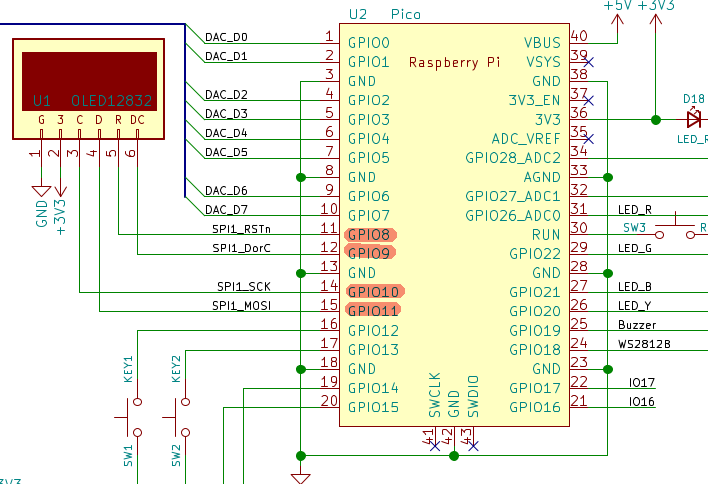Image resolution: width=708 pixels, height=484 pixels.
Task: Click the no-connect marker on ADC_VREF pin 35
Action: click(x=589, y=139)
